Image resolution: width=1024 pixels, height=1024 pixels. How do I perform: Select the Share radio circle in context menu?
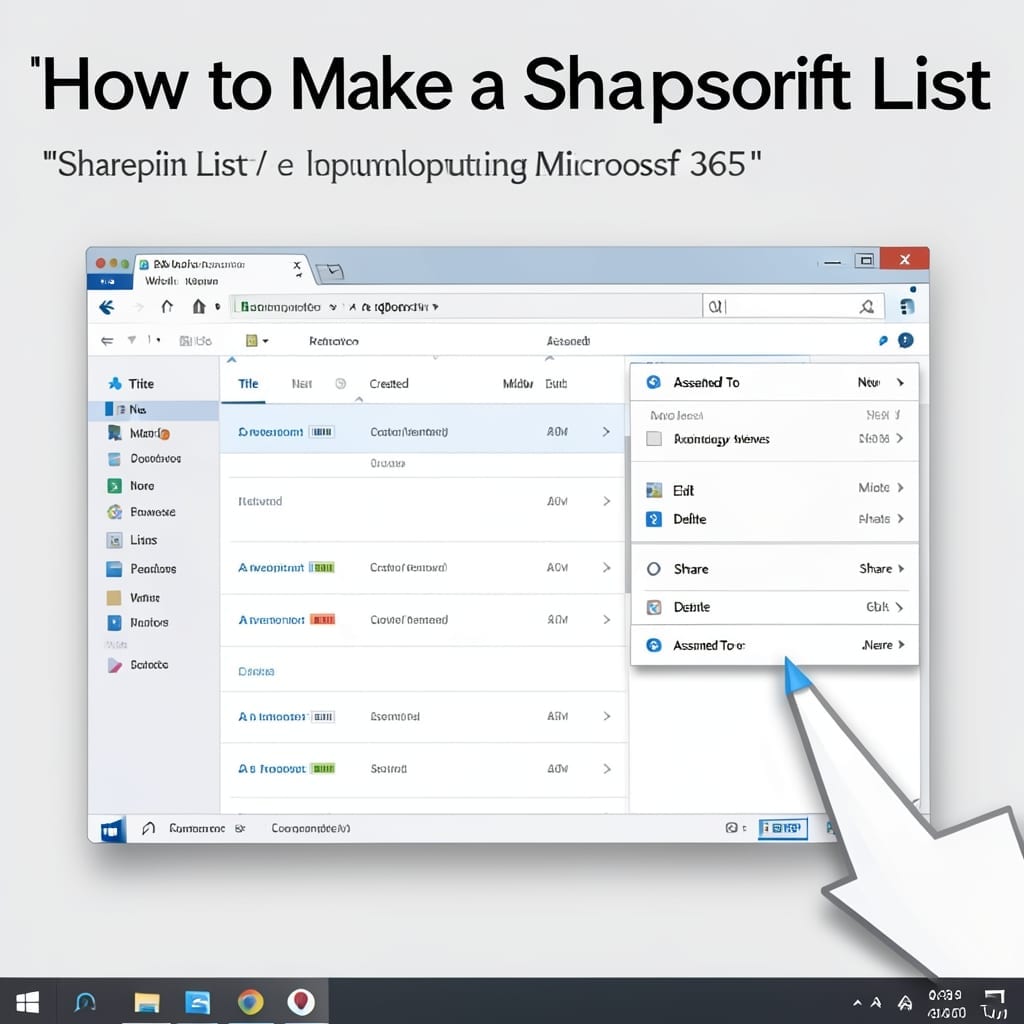pos(654,569)
